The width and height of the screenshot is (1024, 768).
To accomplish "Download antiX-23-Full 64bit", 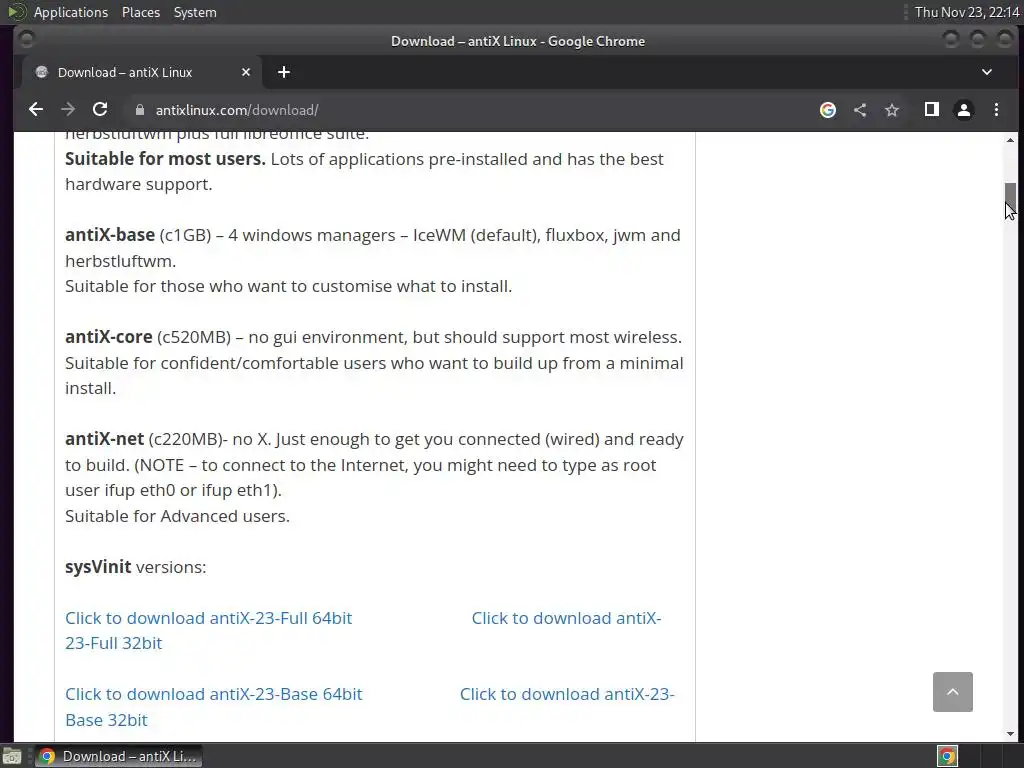I will click(x=208, y=618).
